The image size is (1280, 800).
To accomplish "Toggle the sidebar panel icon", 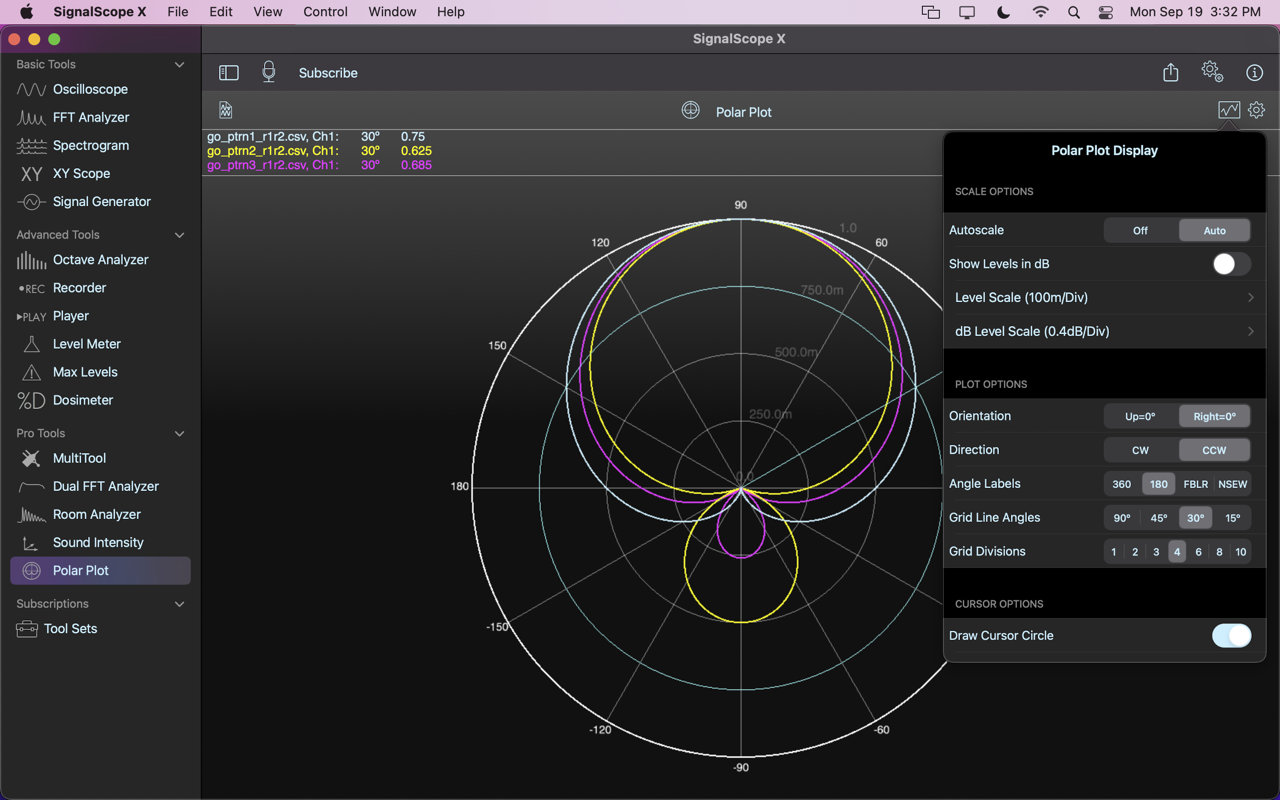I will pyautogui.click(x=229, y=72).
